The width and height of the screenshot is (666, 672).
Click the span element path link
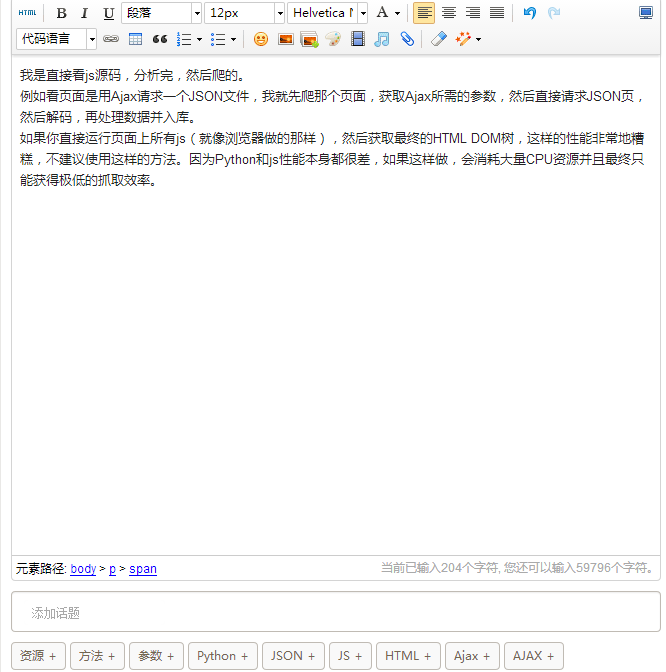pos(143,569)
